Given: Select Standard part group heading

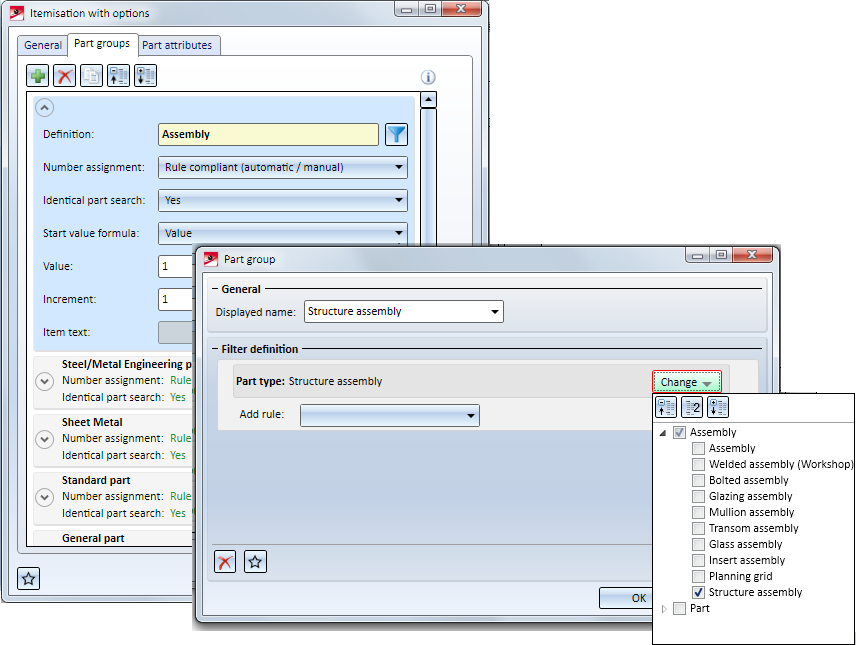Looking at the screenshot, I should 96,480.
